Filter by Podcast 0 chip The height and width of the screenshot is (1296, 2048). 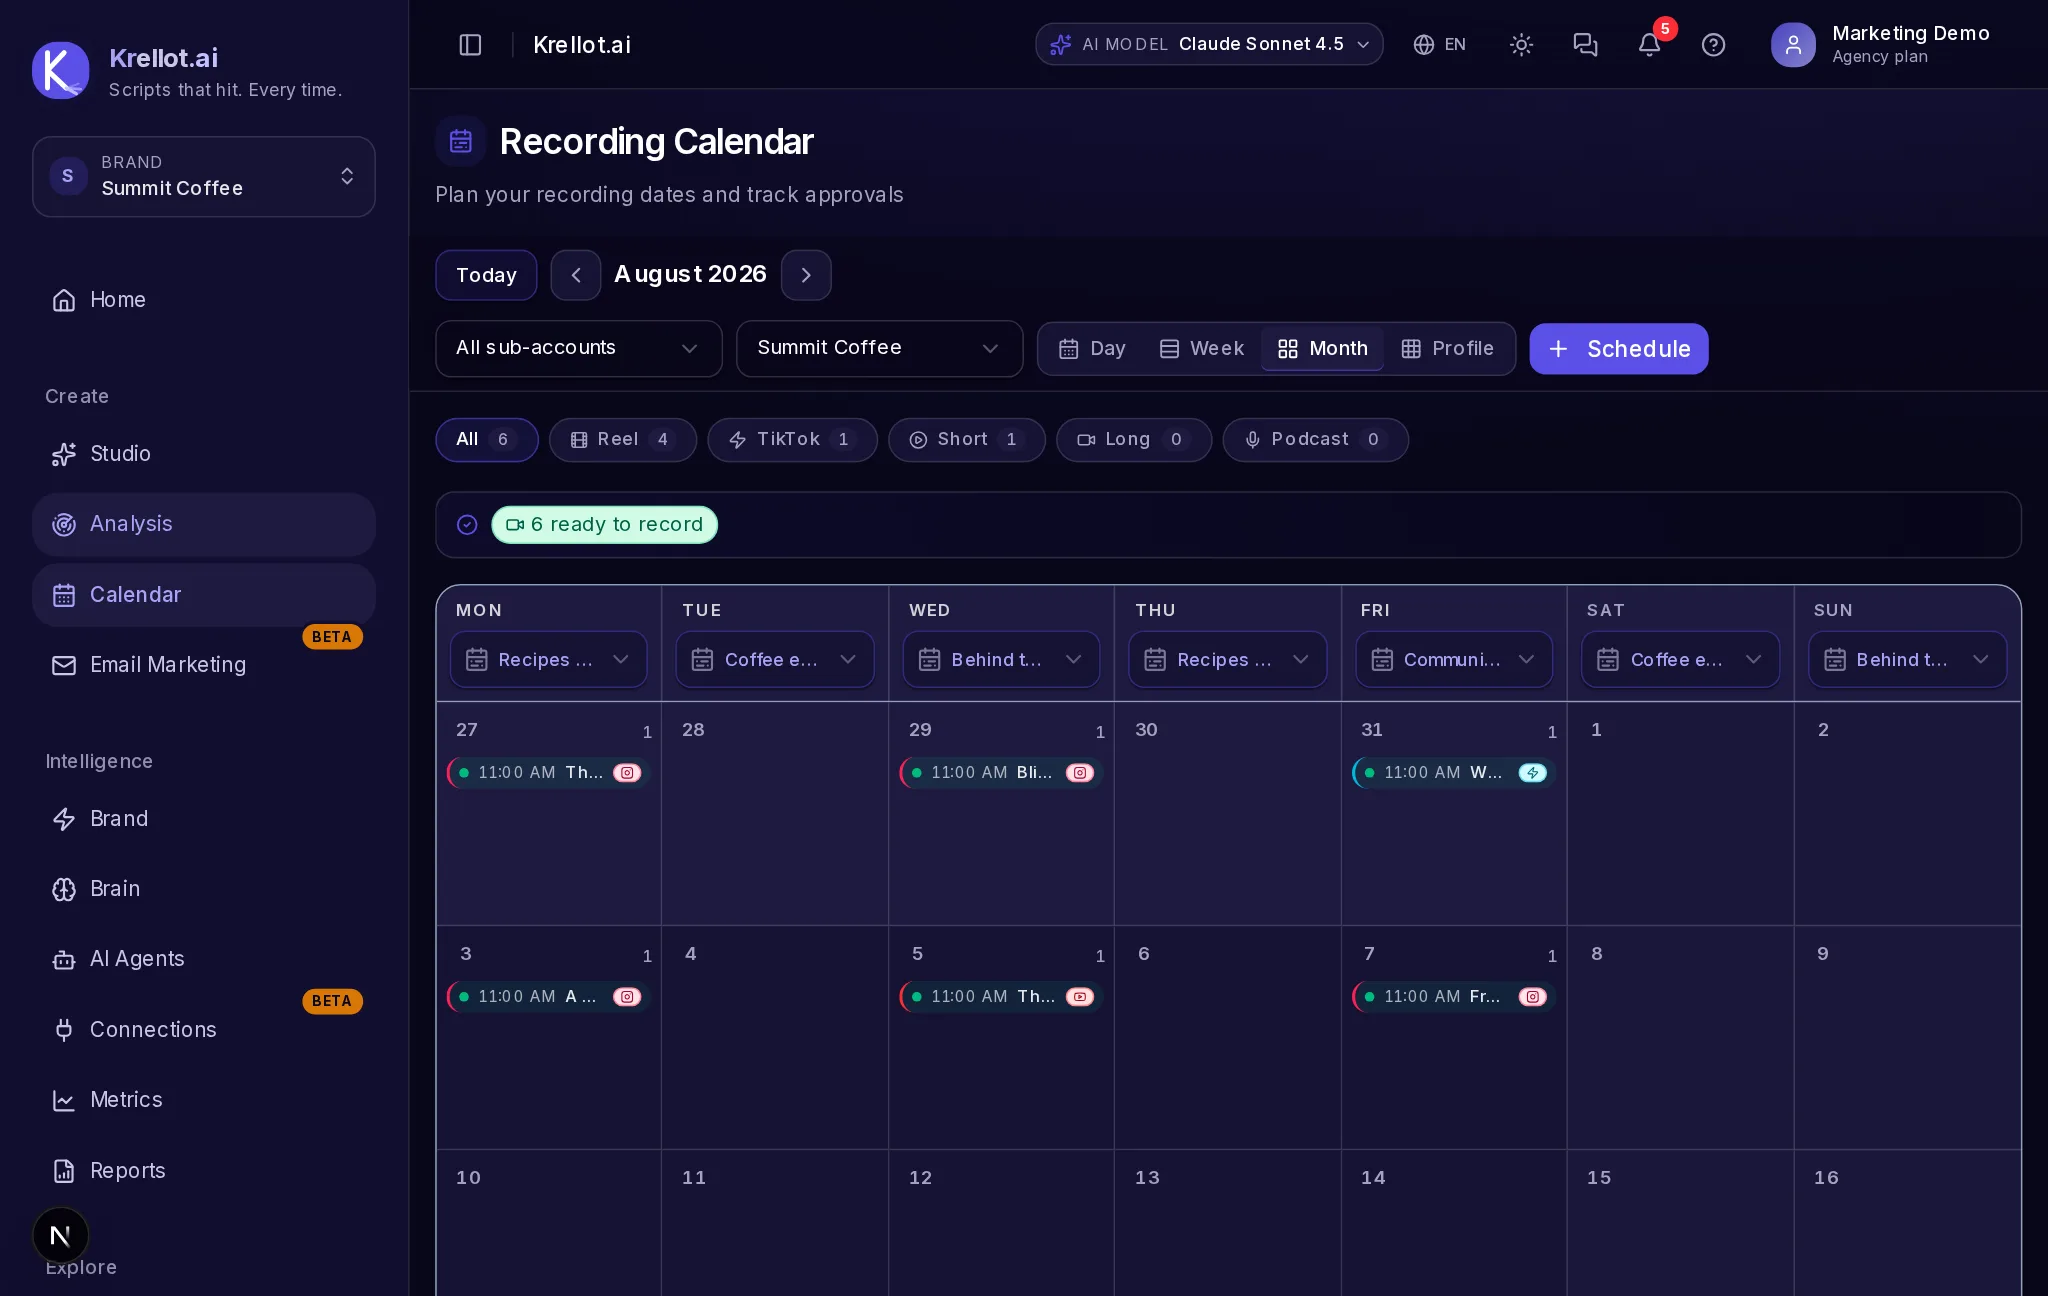click(x=1316, y=440)
